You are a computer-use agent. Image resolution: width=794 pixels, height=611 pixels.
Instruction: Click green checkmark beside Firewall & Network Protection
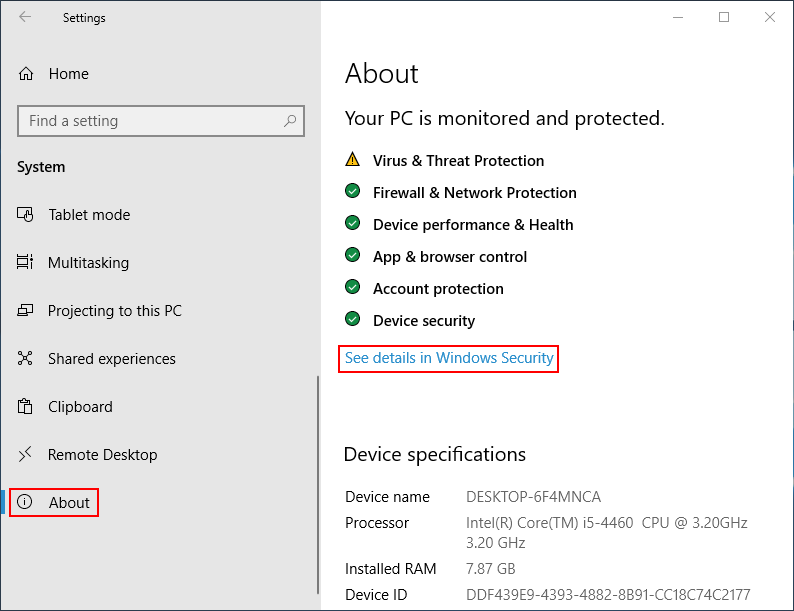352,192
